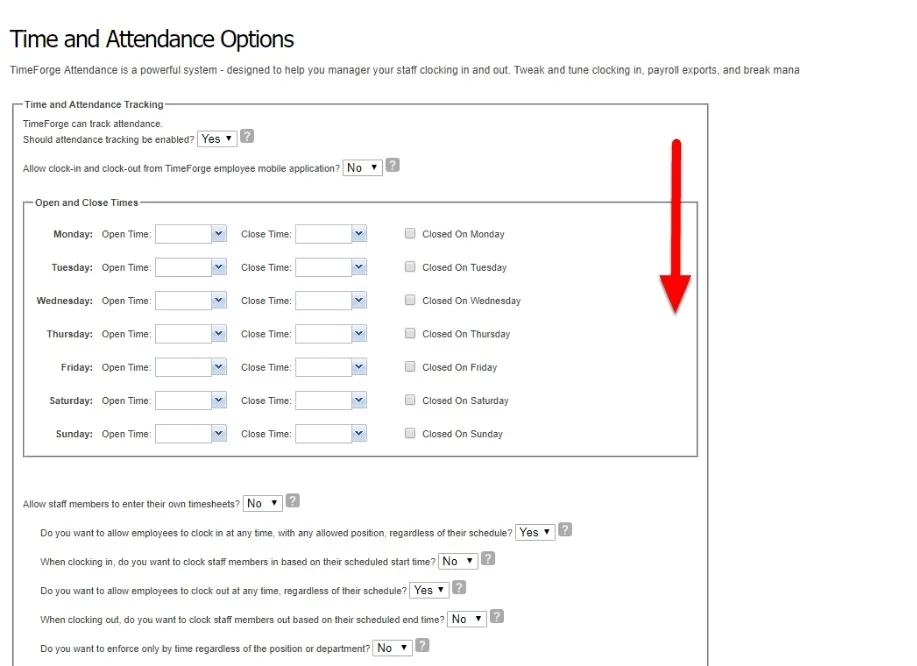
Task: Open clock out at any time Yes dropdown
Action: pyautogui.click(x=429, y=590)
